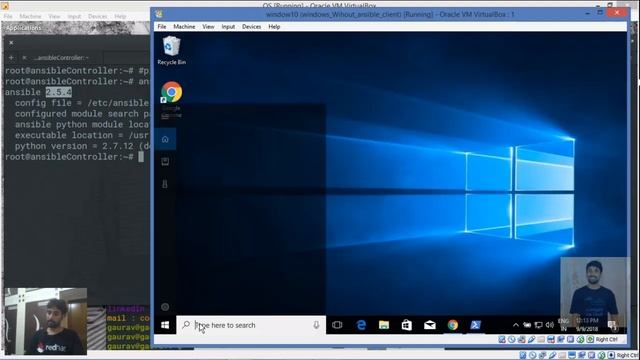Open File menu in window10 VirtualBox window
This screenshot has height=360, width=640.
(162, 27)
